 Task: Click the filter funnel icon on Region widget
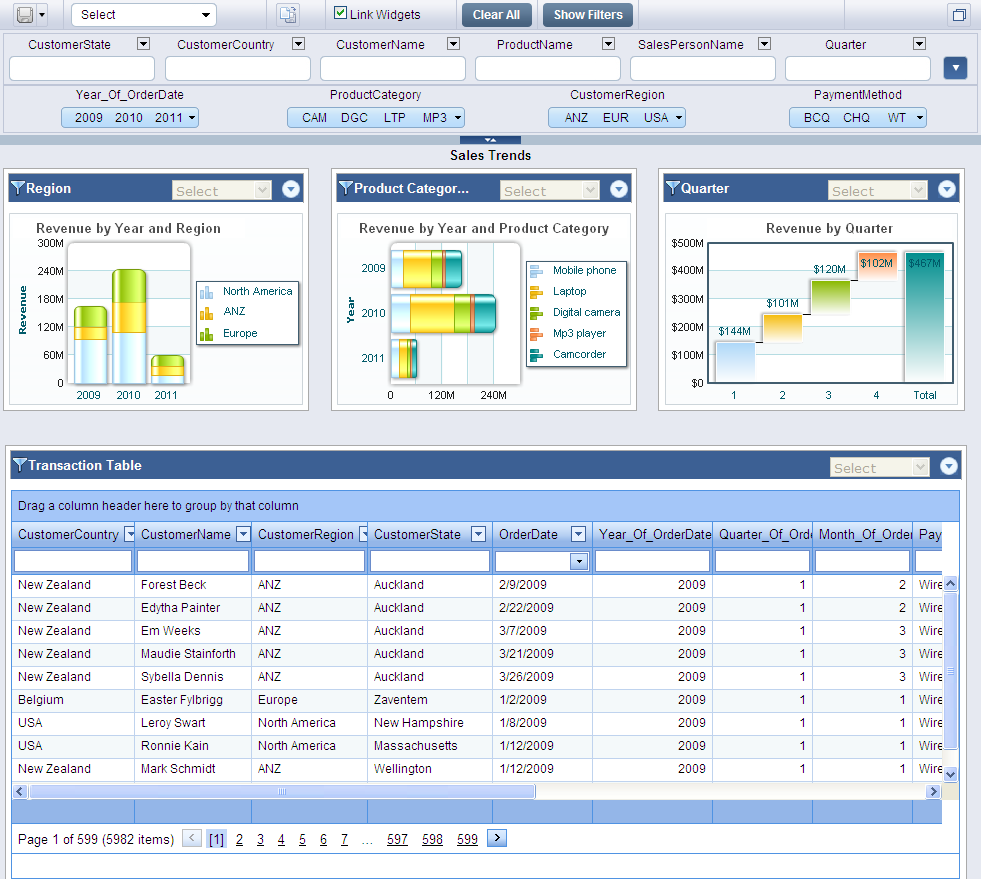pos(18,189)
